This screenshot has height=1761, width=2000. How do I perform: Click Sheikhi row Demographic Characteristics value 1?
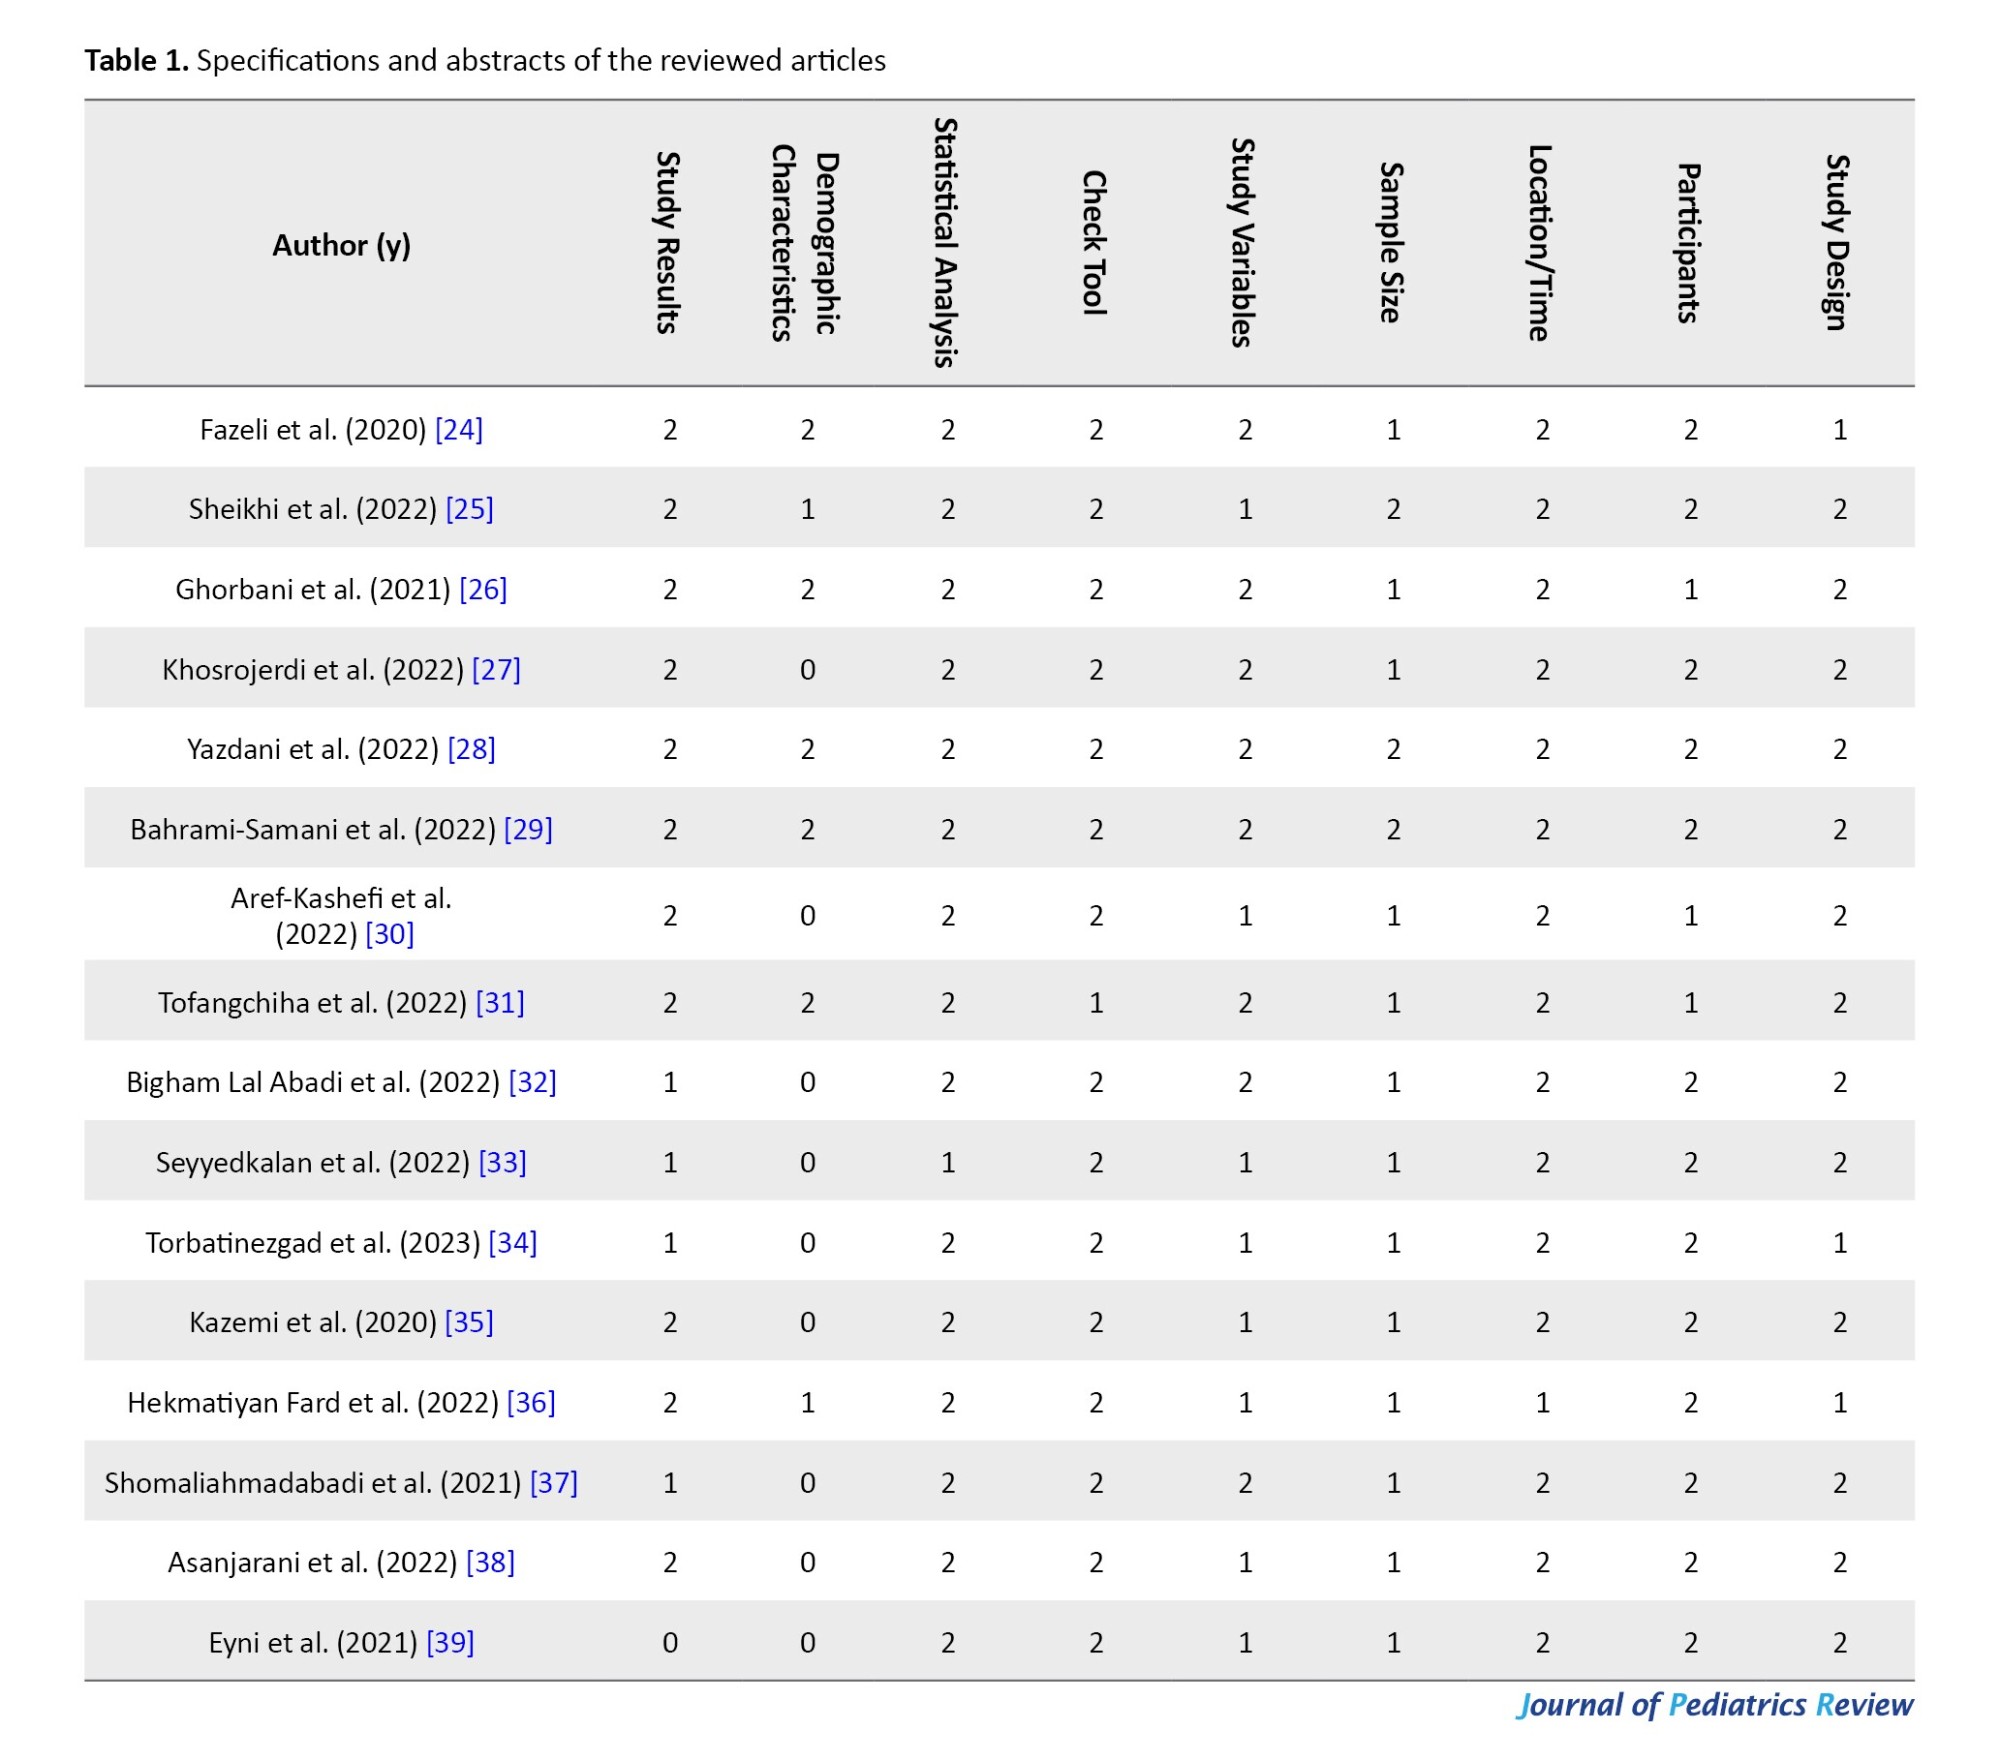[x=808, y=510]
